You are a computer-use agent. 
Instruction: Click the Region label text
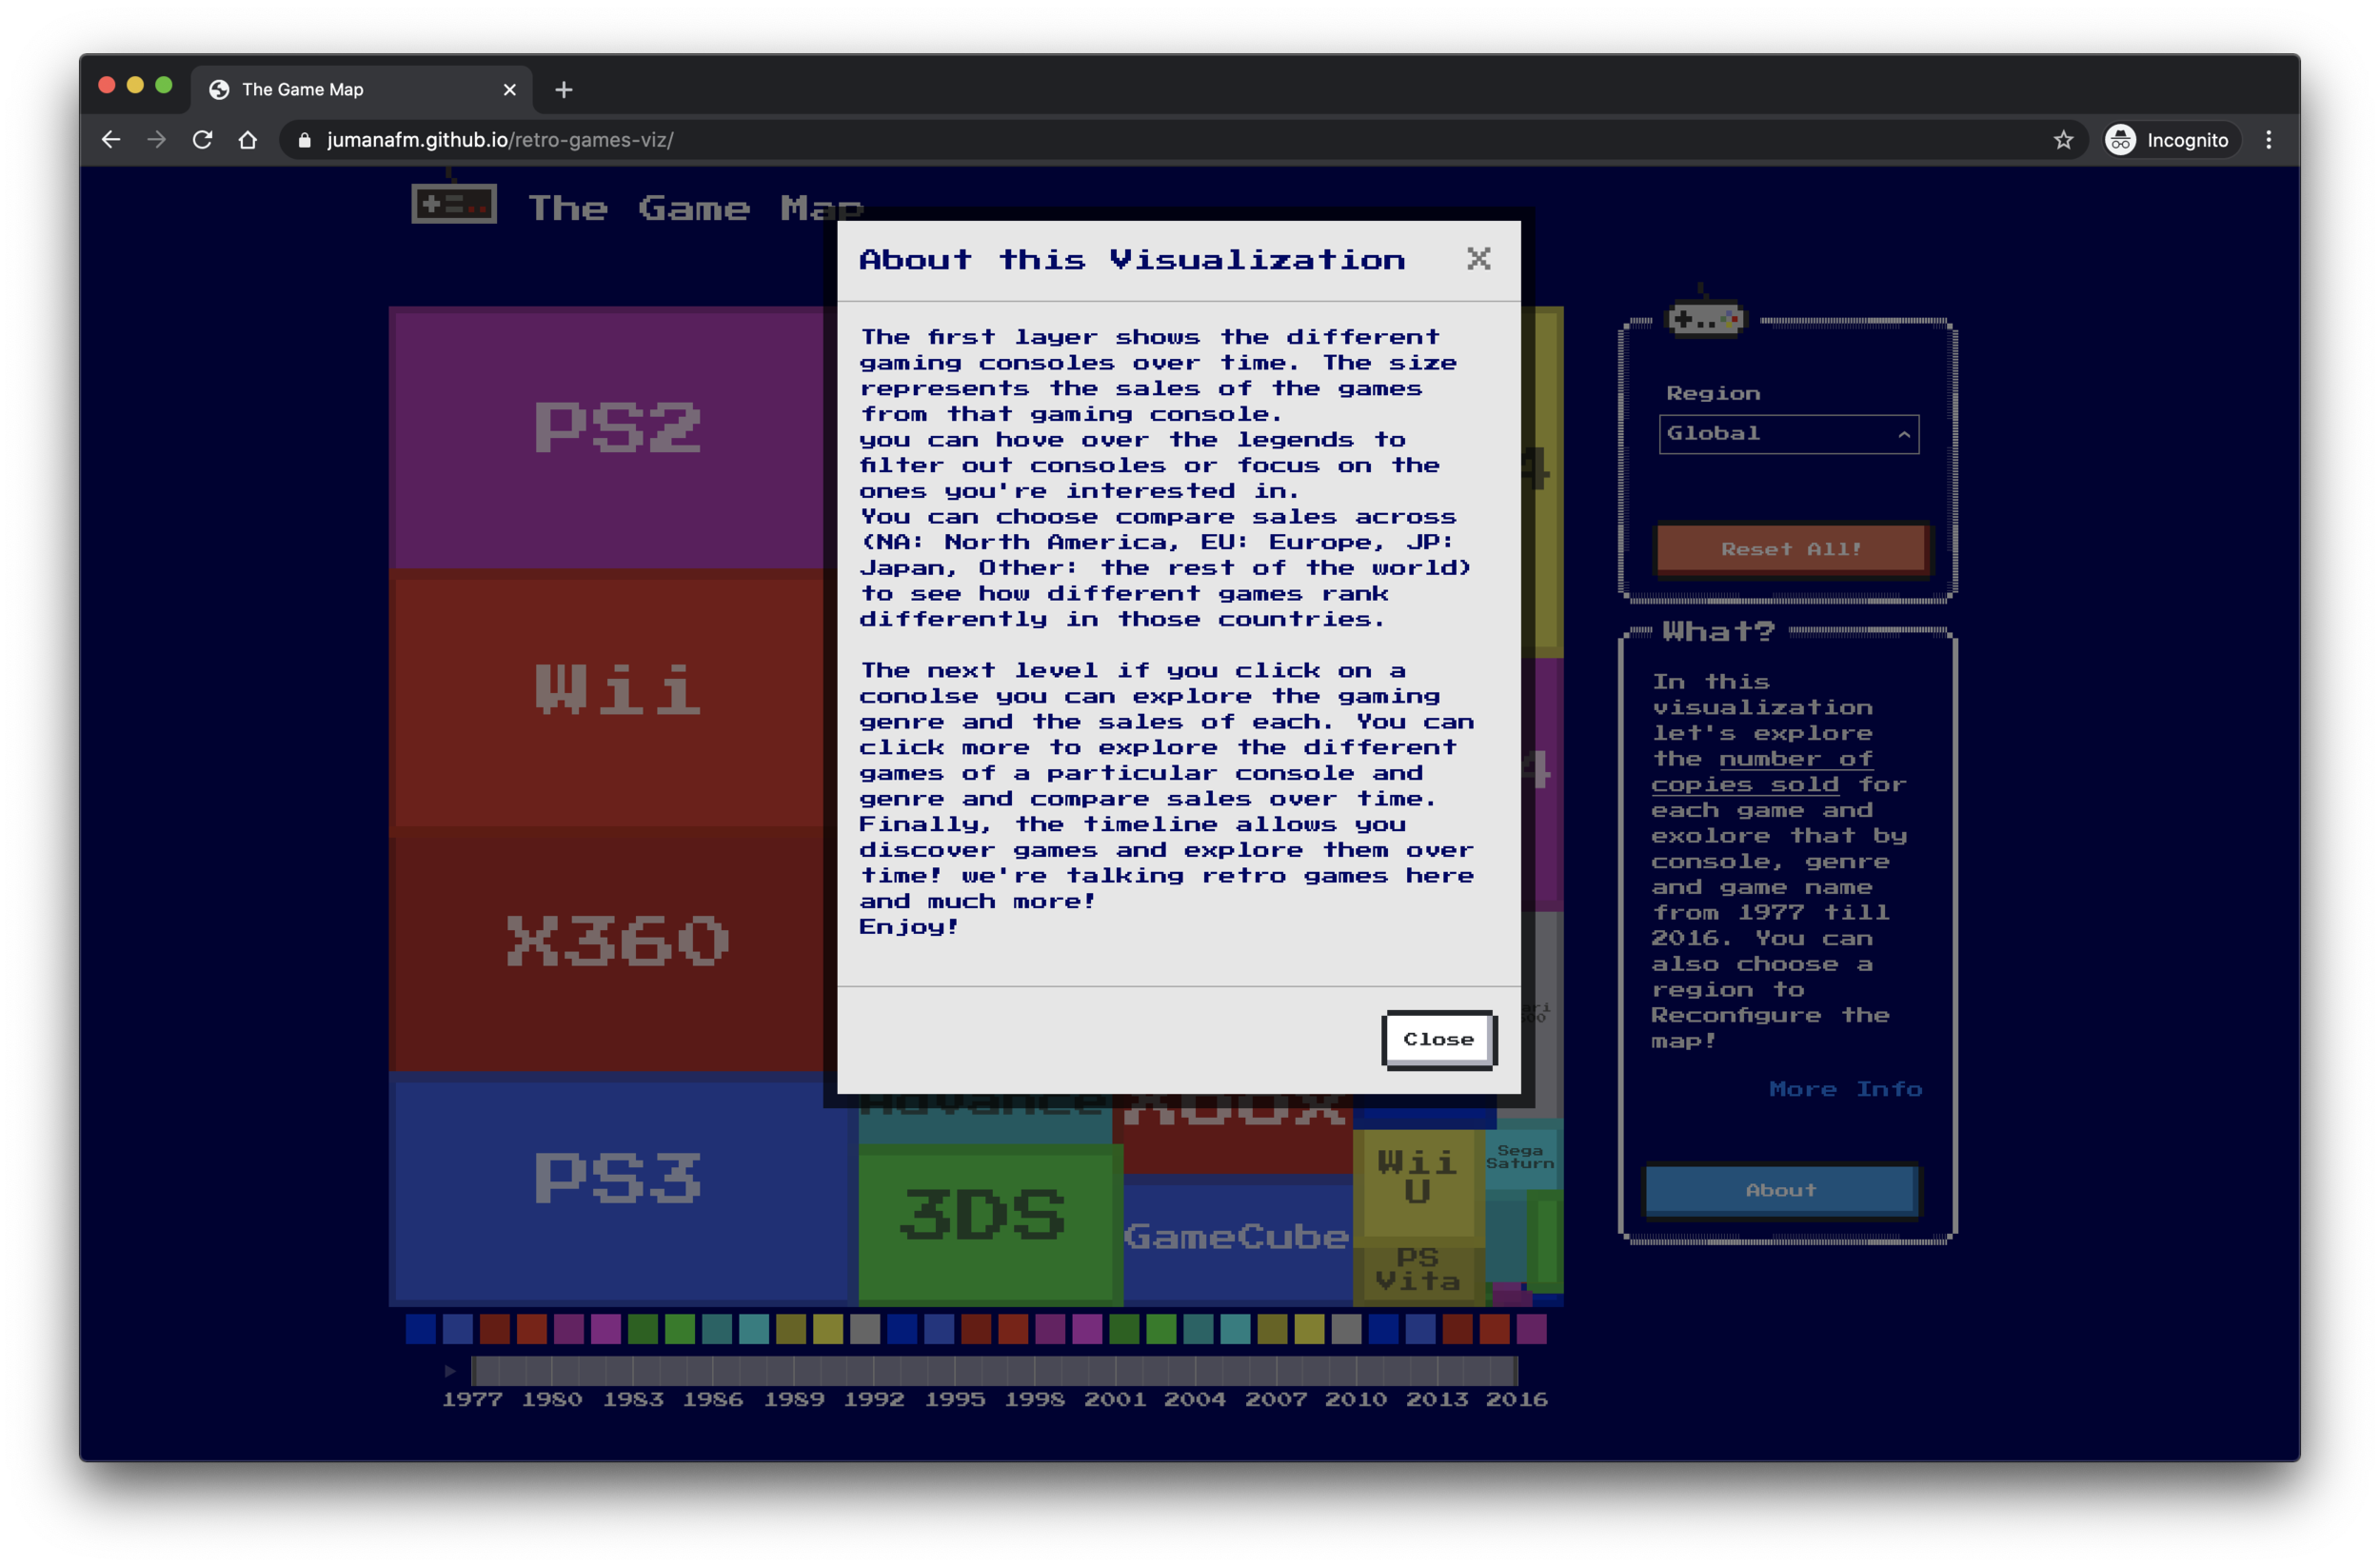coord(1713,393)
